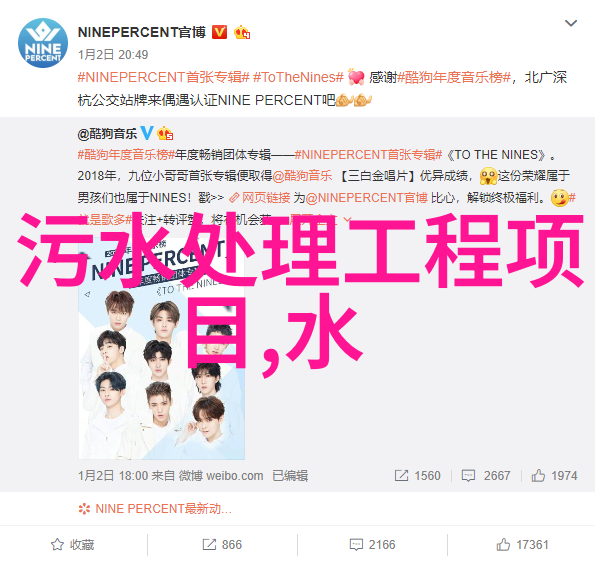Viewport: 595px width, 562px height.
Task: Open original post comments showing 2667
Action: tap(486, 475)
